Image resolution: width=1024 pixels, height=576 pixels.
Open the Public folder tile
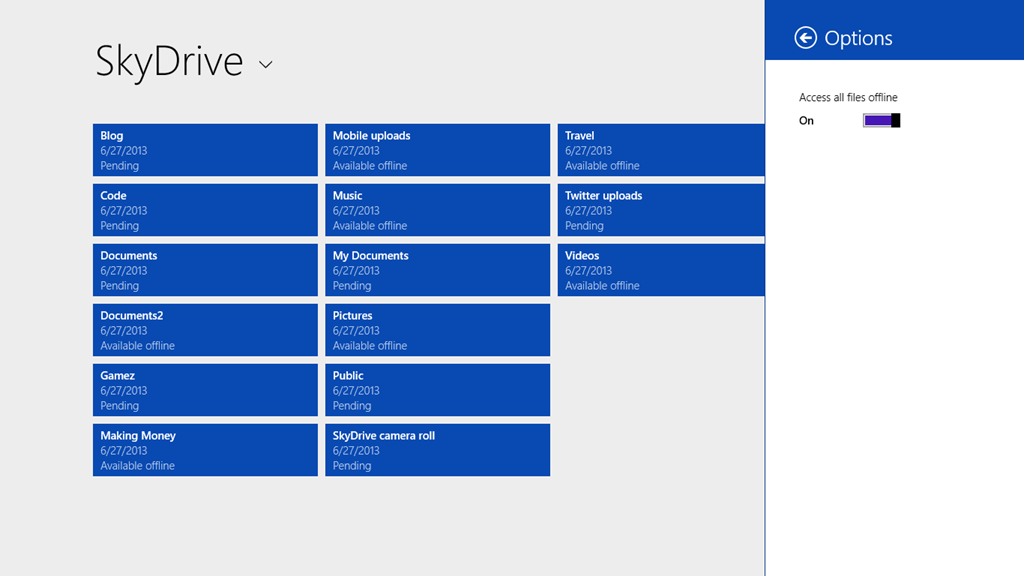(438, 390)
